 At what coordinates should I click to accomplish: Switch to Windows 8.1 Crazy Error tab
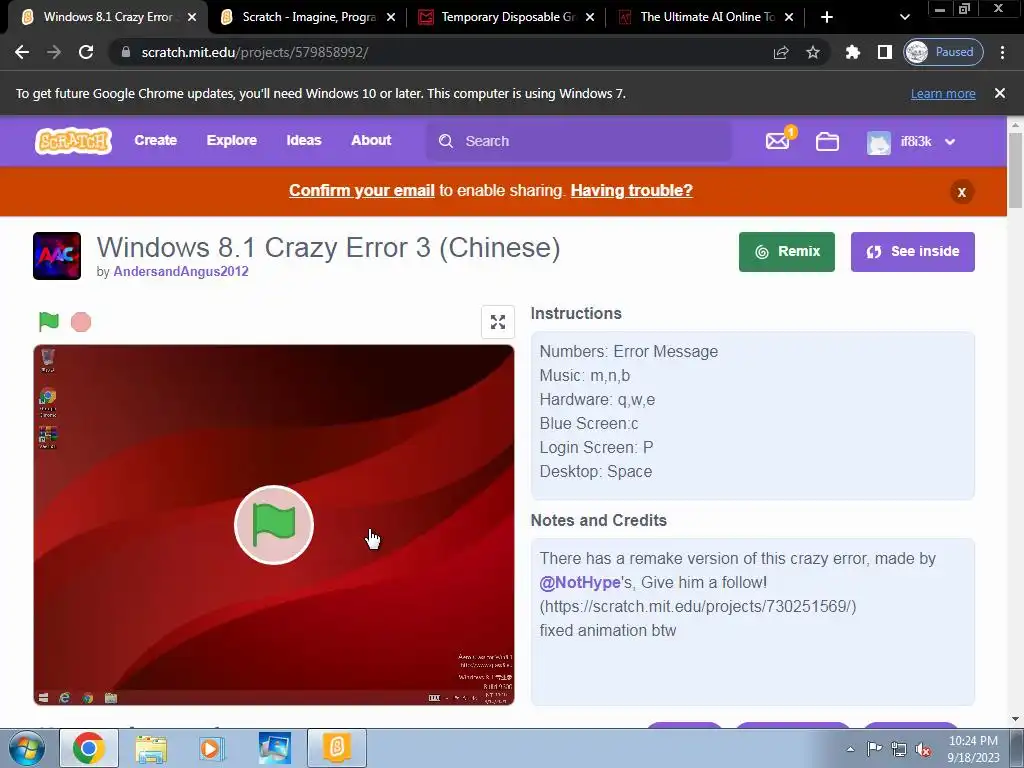tap(108, 17)
